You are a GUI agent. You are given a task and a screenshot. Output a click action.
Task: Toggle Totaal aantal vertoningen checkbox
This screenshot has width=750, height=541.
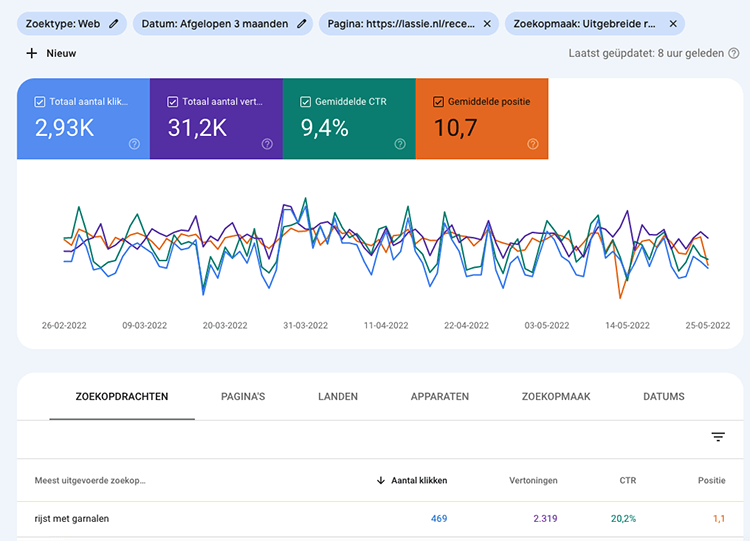[x=173, y=102]
